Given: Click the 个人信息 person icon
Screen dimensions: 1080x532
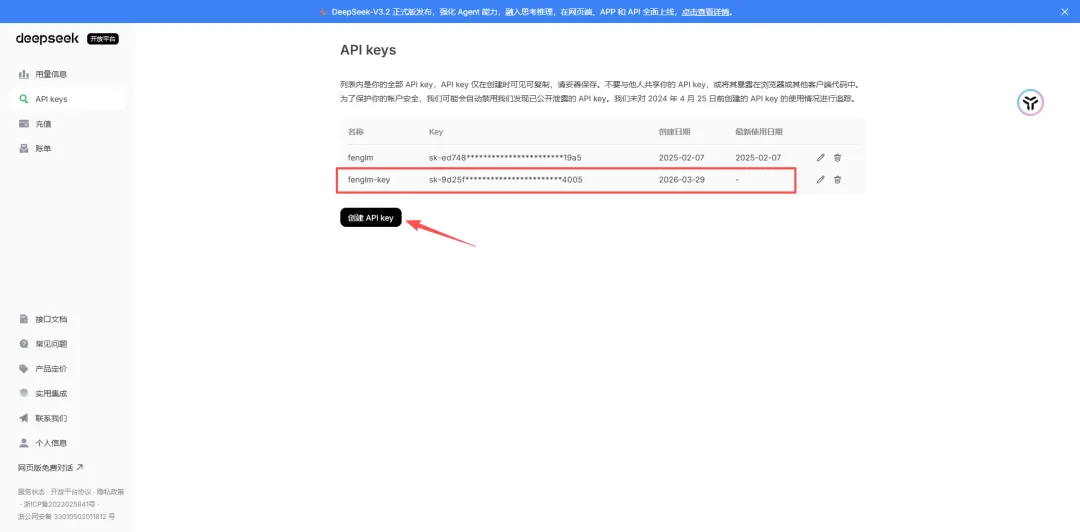Looking at the screenshot, I should pos(23,443).
